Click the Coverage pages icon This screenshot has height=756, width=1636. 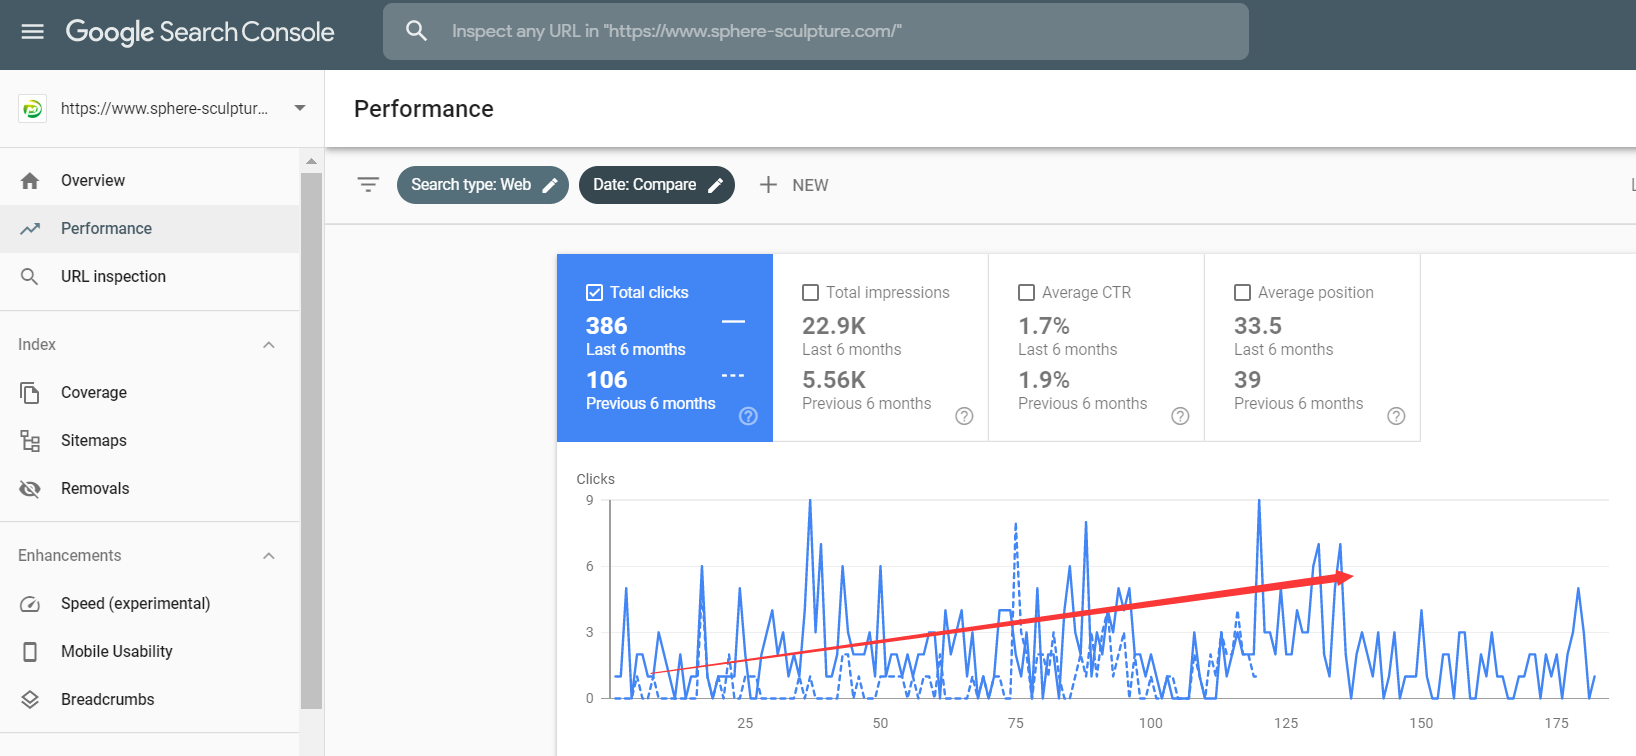click(30, 393)
